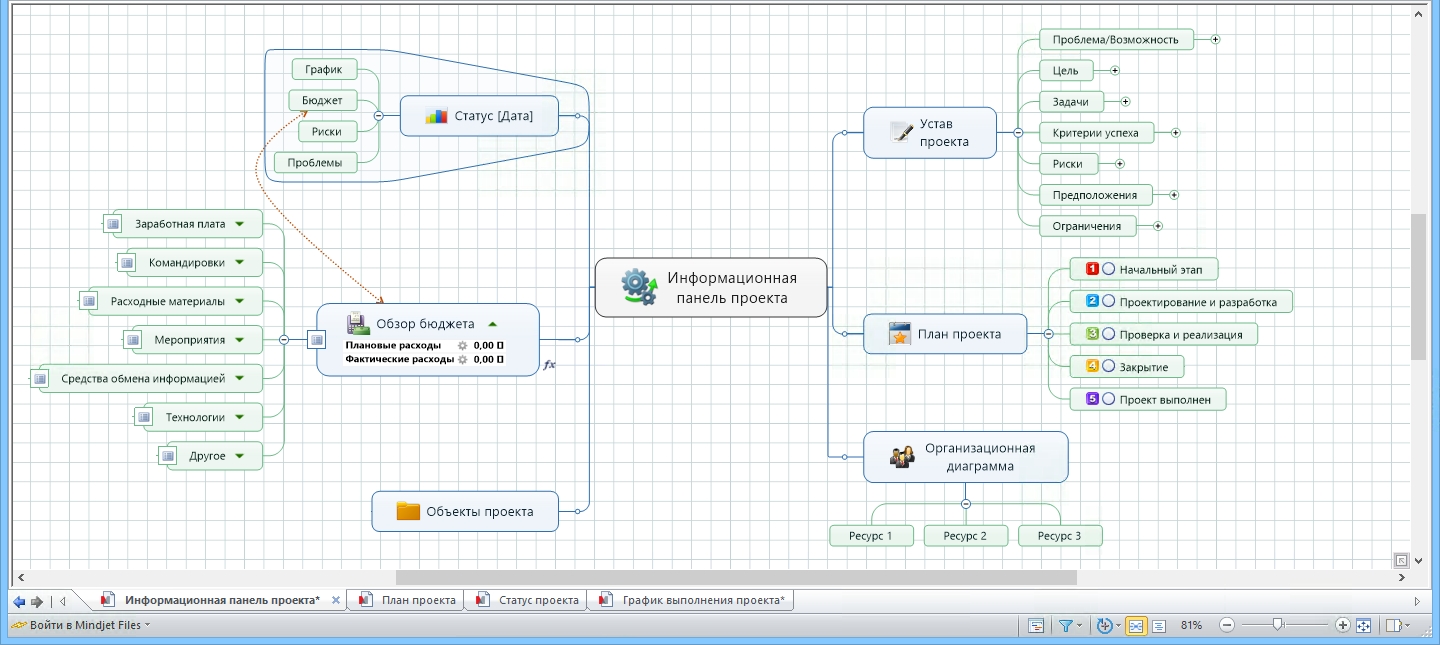Expand the Проблема/Возможность topic
Image resolution: width=1440 pixels, height=645 pixels.
pos(1216,40)
